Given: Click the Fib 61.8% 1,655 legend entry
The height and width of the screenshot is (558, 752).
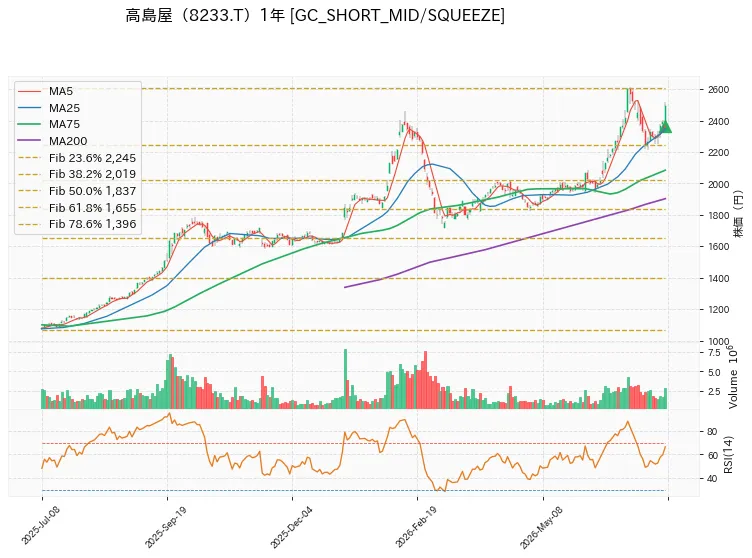Looking at the screenshot, I should (x=93, y=208).
